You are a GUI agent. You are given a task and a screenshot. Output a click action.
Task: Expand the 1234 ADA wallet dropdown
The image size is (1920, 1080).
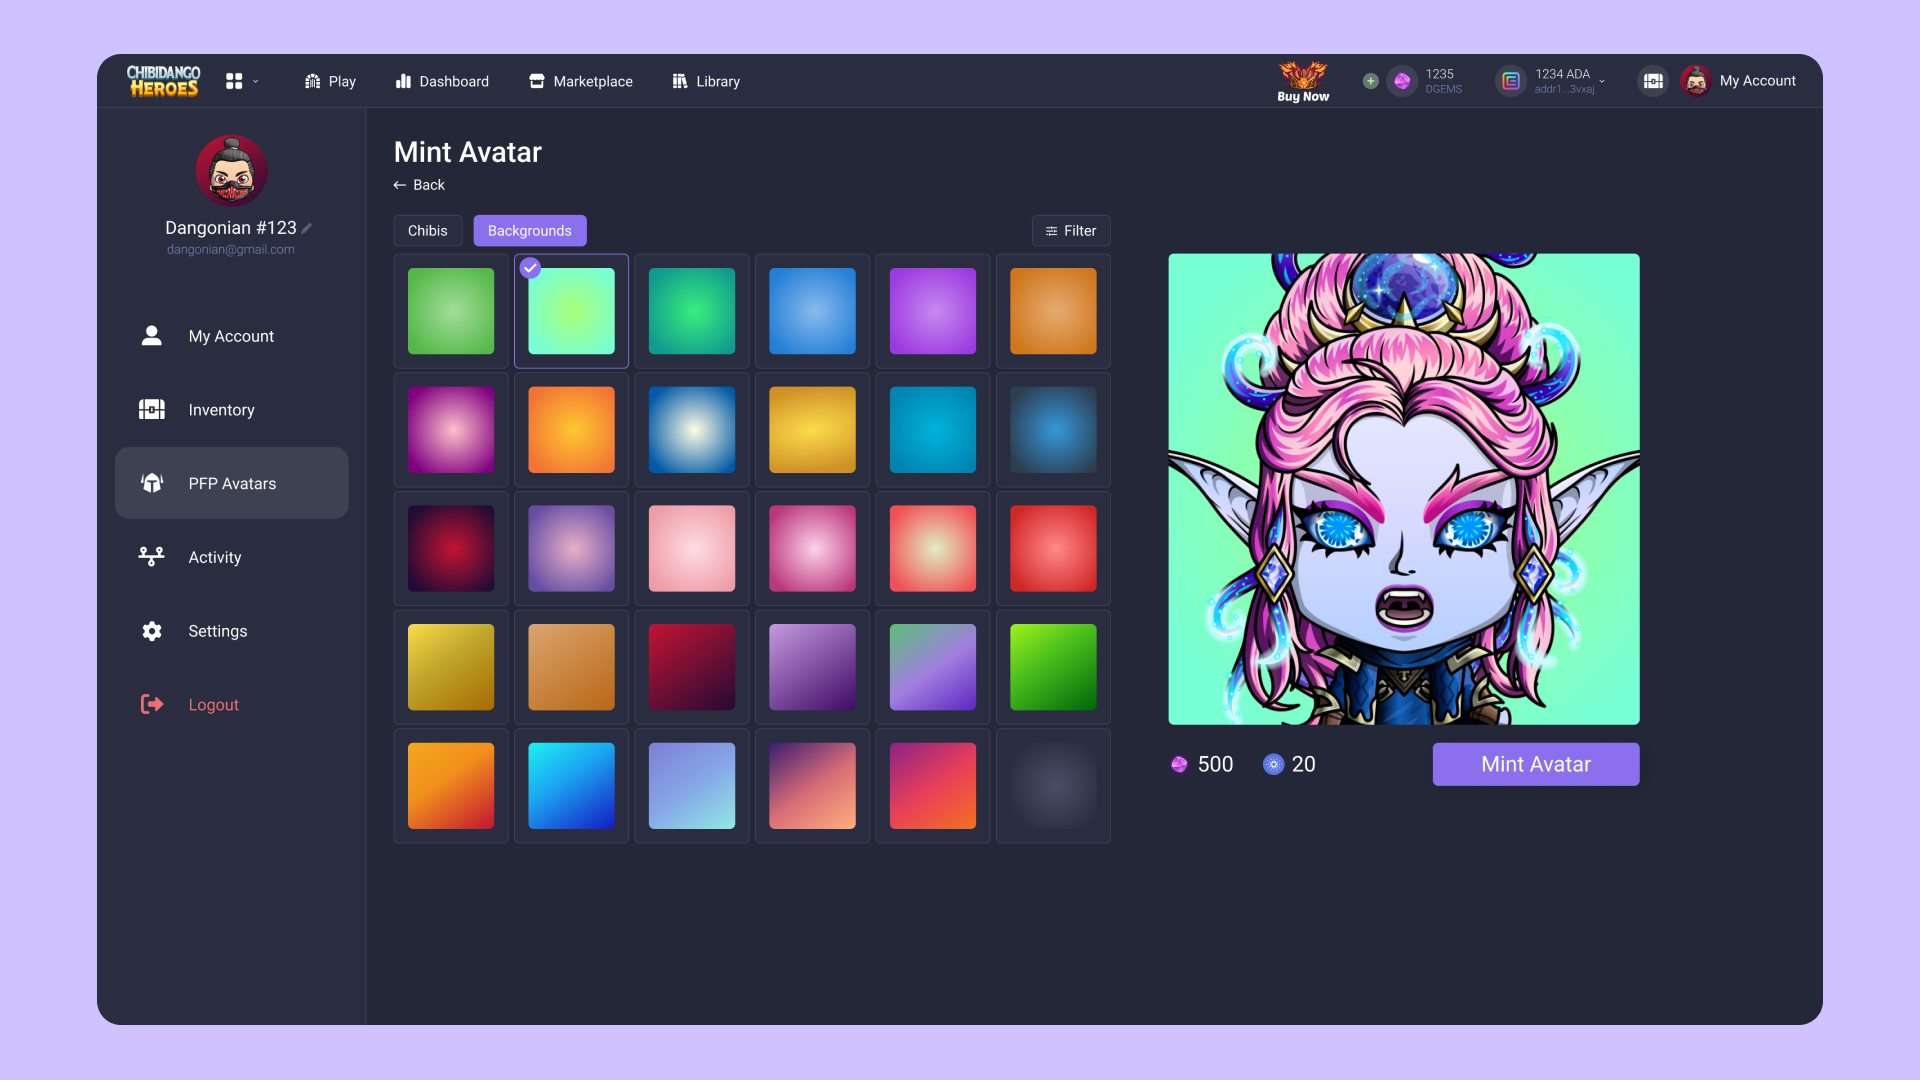tap(1602, 81)
